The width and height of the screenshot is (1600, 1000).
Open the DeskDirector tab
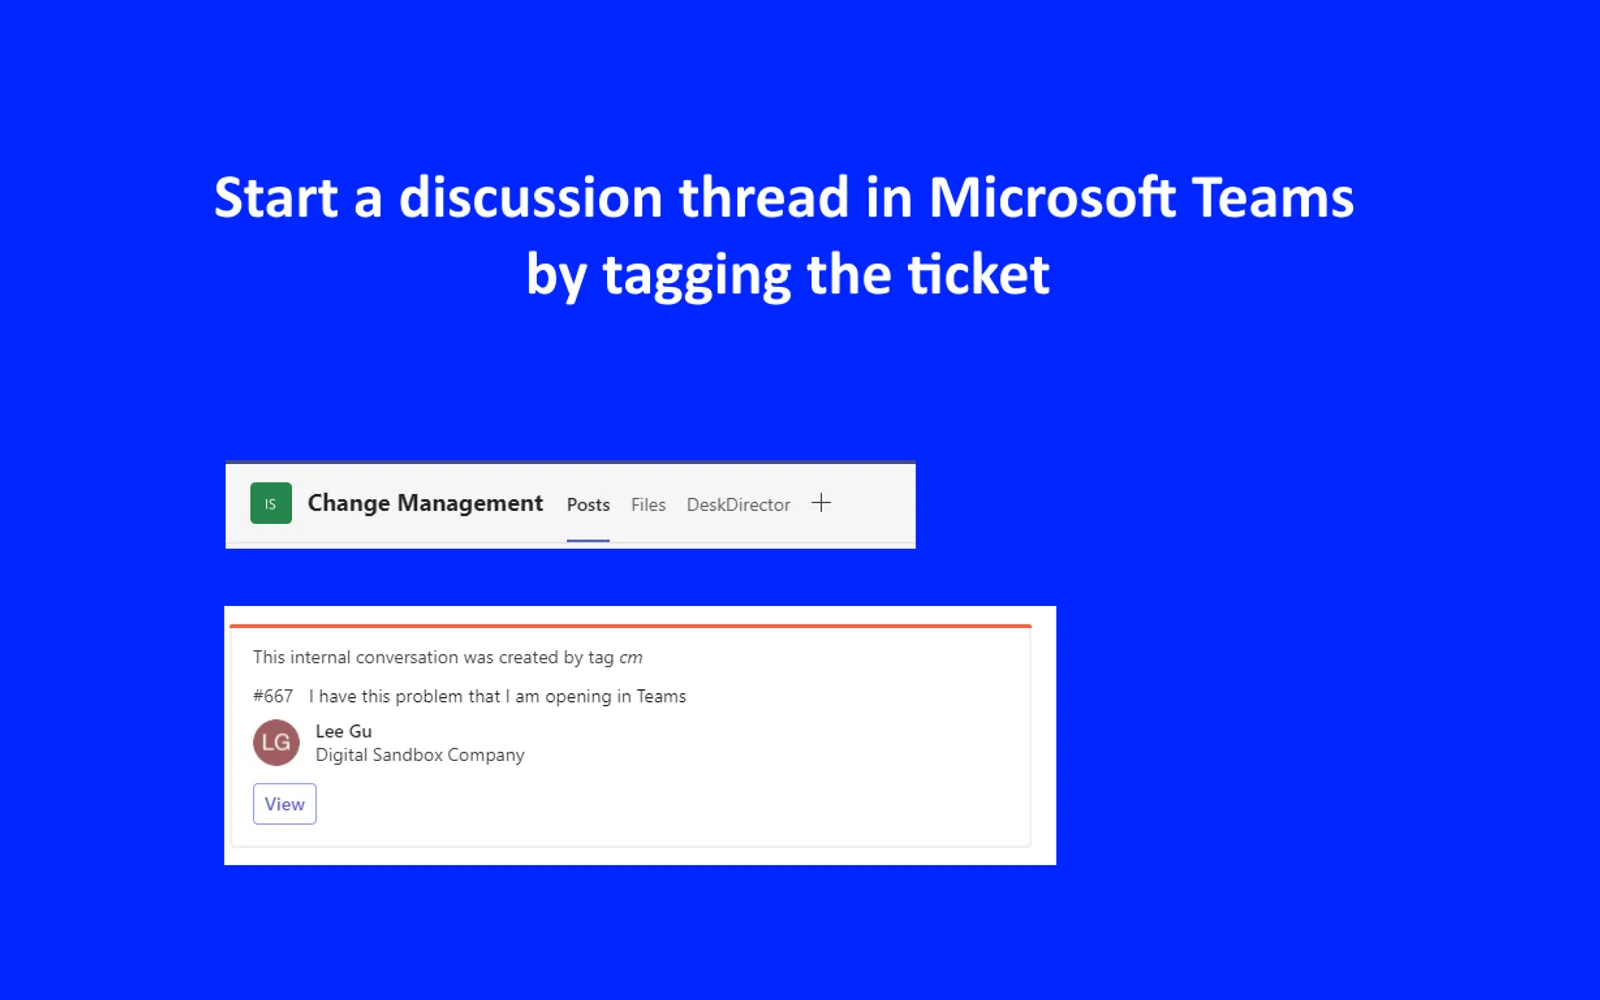point(738,505)
